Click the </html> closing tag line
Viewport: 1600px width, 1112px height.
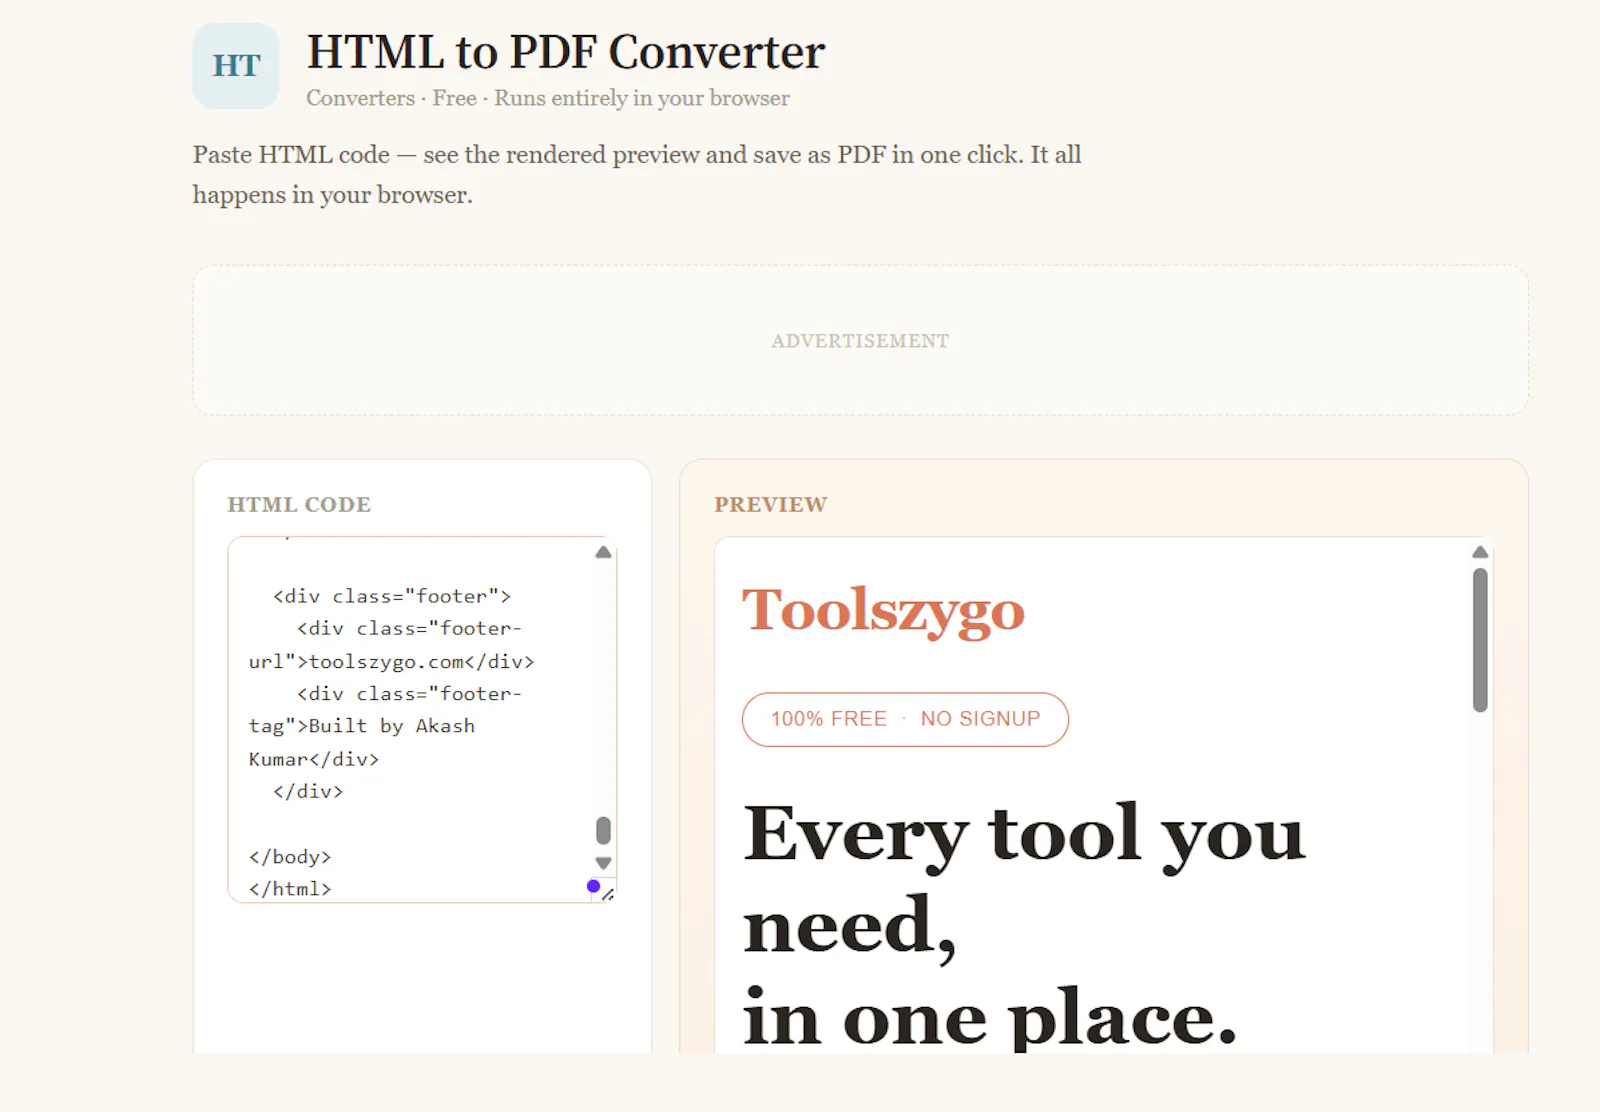pyautogui.click(x=290, y=888)
